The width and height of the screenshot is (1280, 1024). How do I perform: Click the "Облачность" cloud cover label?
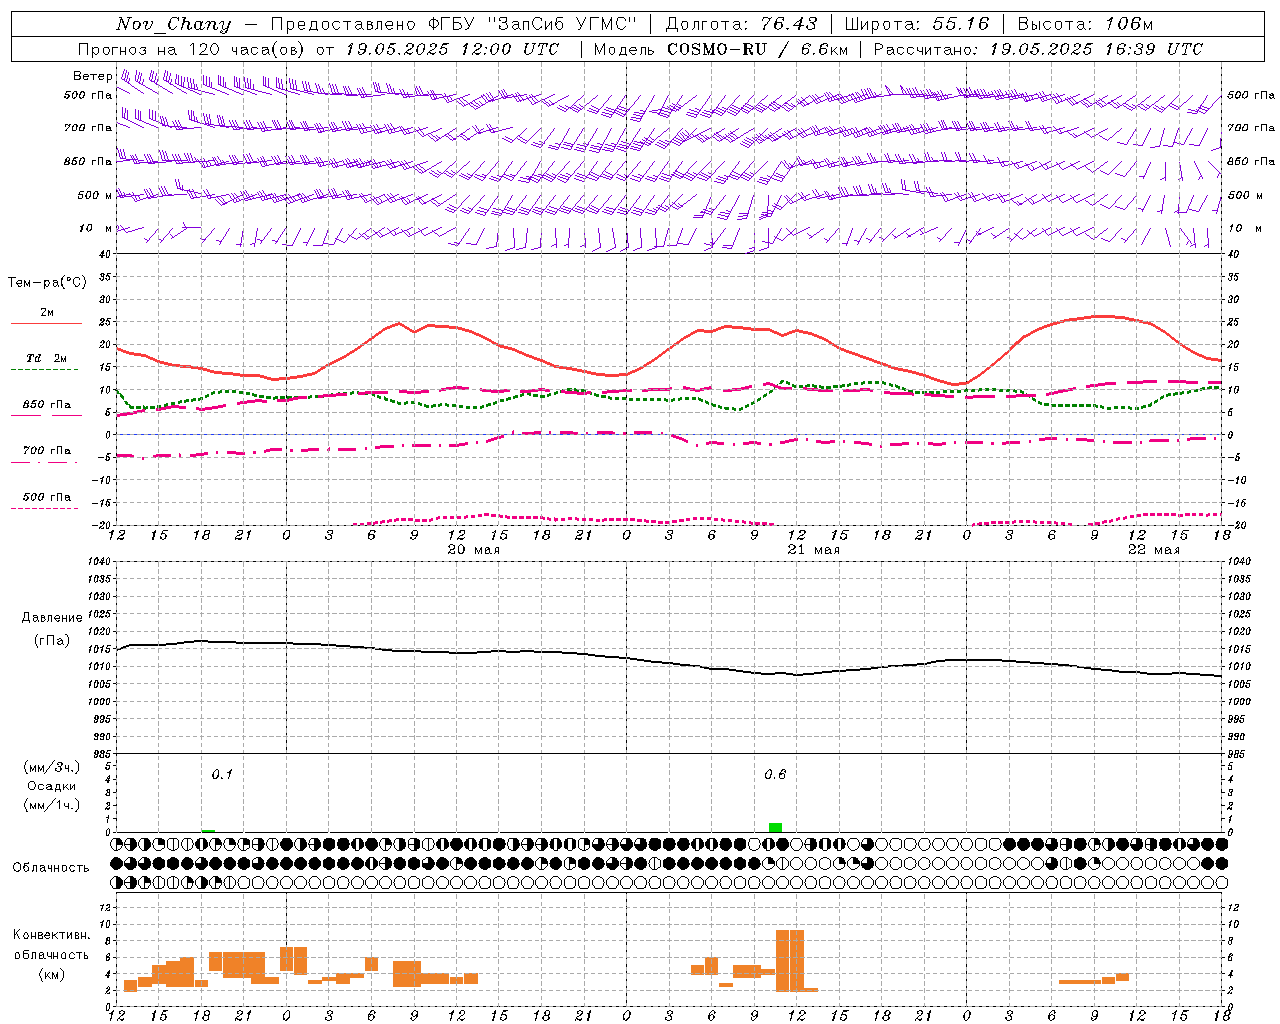51,867
